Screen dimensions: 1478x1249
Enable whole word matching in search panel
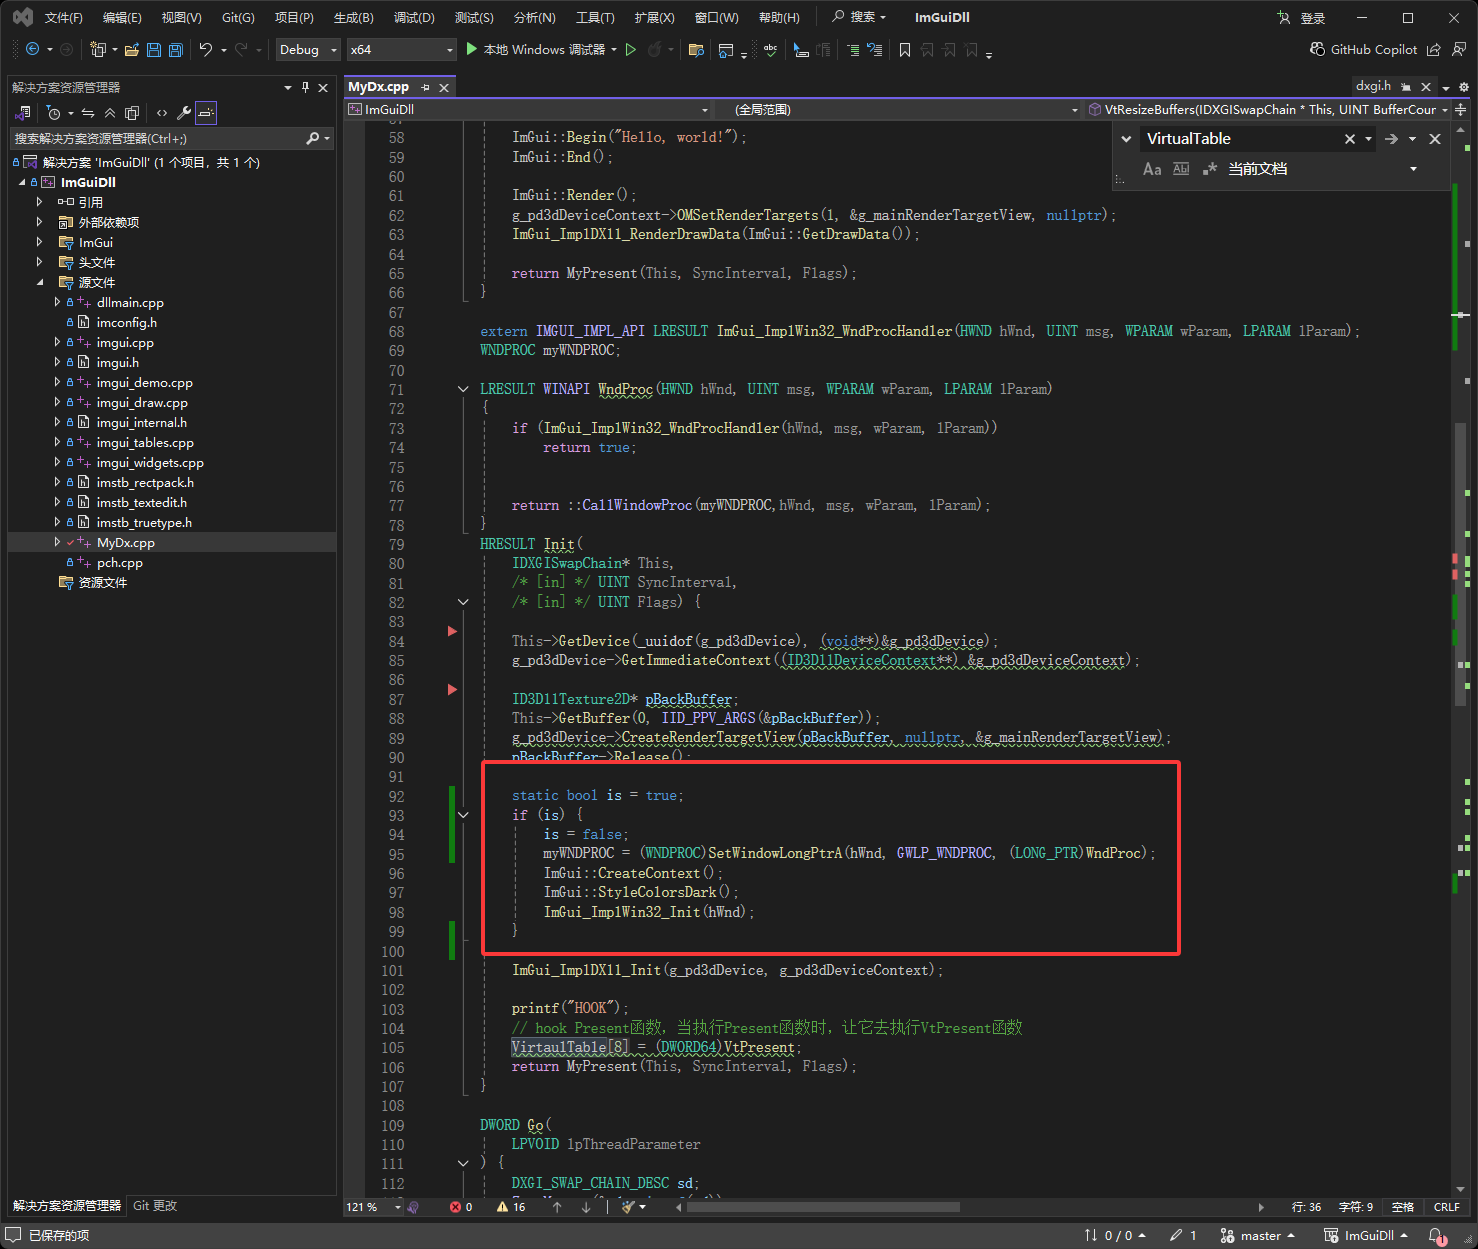(x=1181, y=169)
